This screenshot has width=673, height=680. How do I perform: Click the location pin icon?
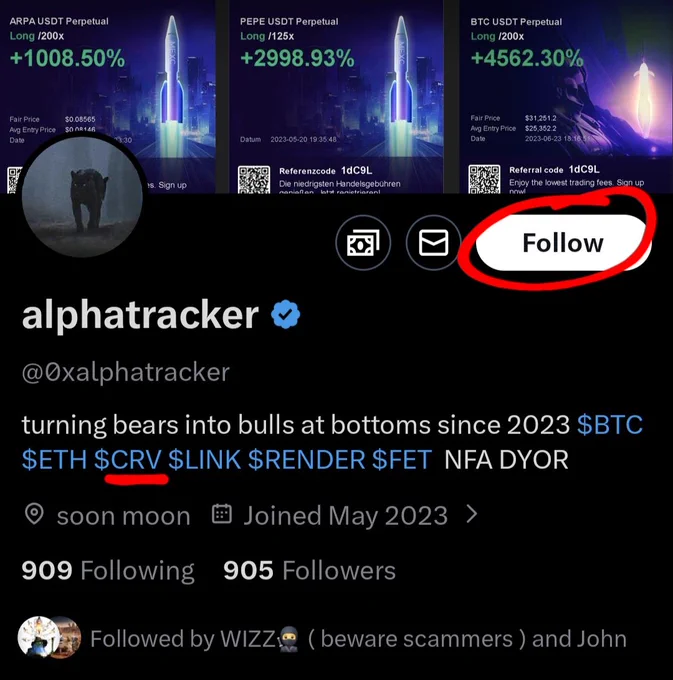click(34, 514)
